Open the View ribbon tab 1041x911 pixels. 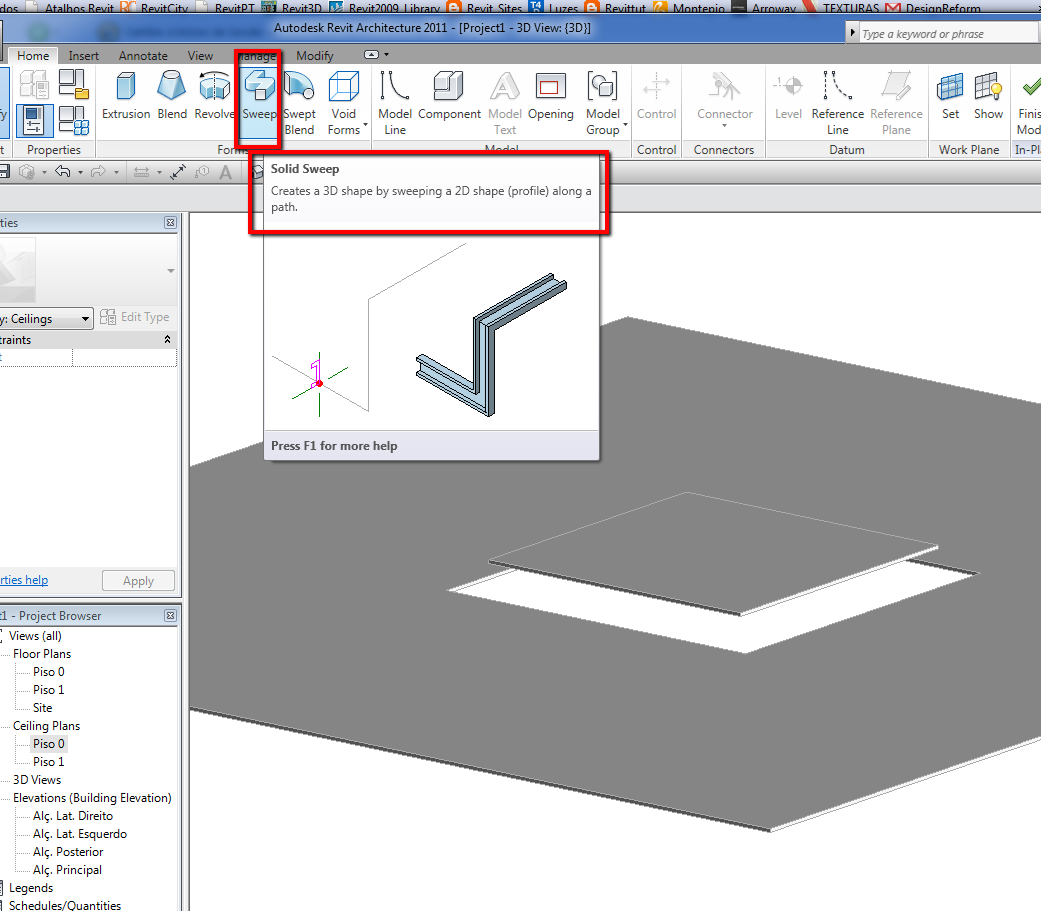pyautogui.click(x=200, y=56)
